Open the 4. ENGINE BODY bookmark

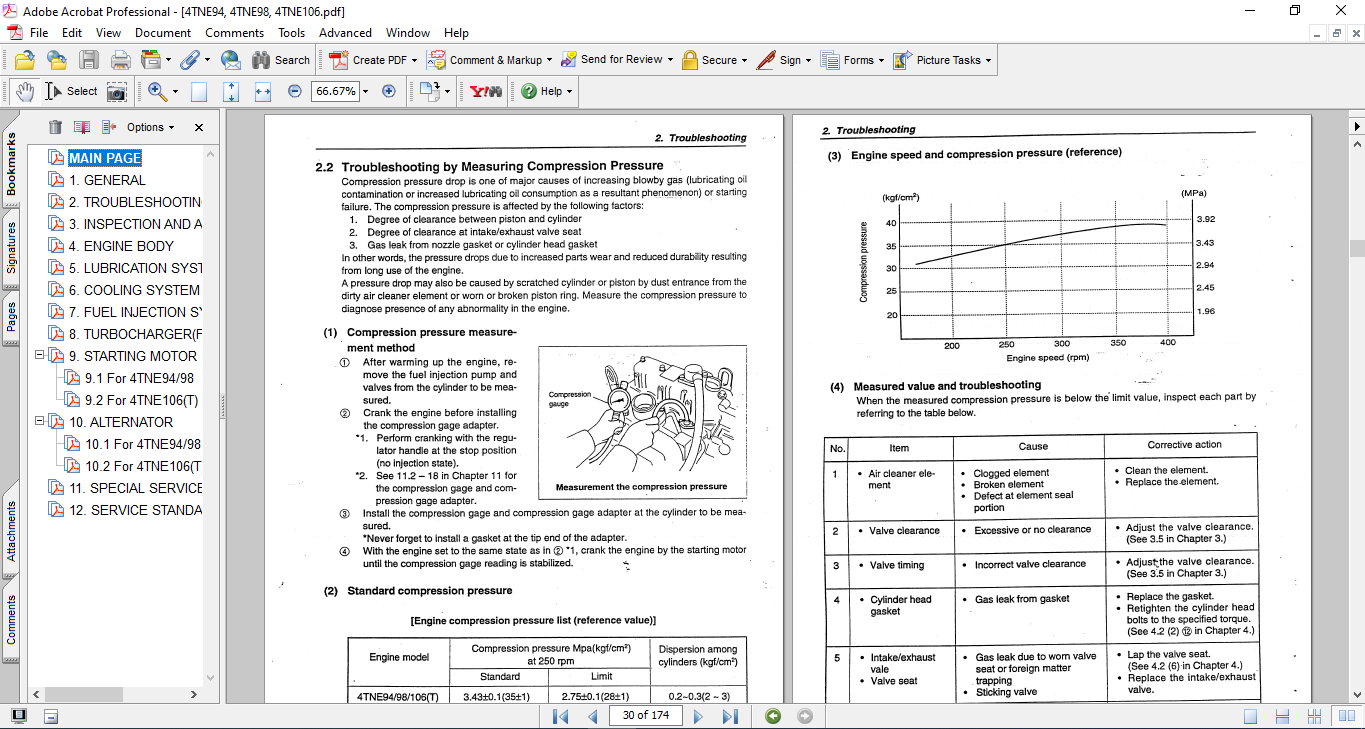tap(121, 246)
